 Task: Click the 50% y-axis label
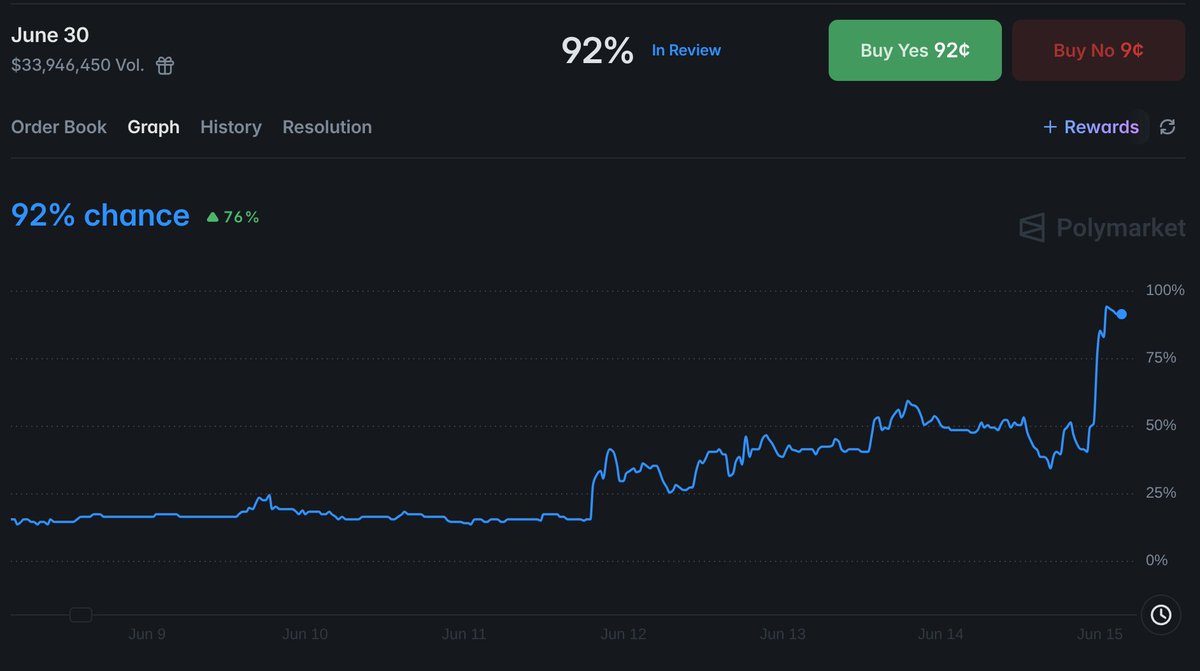pyautogui.click(x=1162, y=425)
